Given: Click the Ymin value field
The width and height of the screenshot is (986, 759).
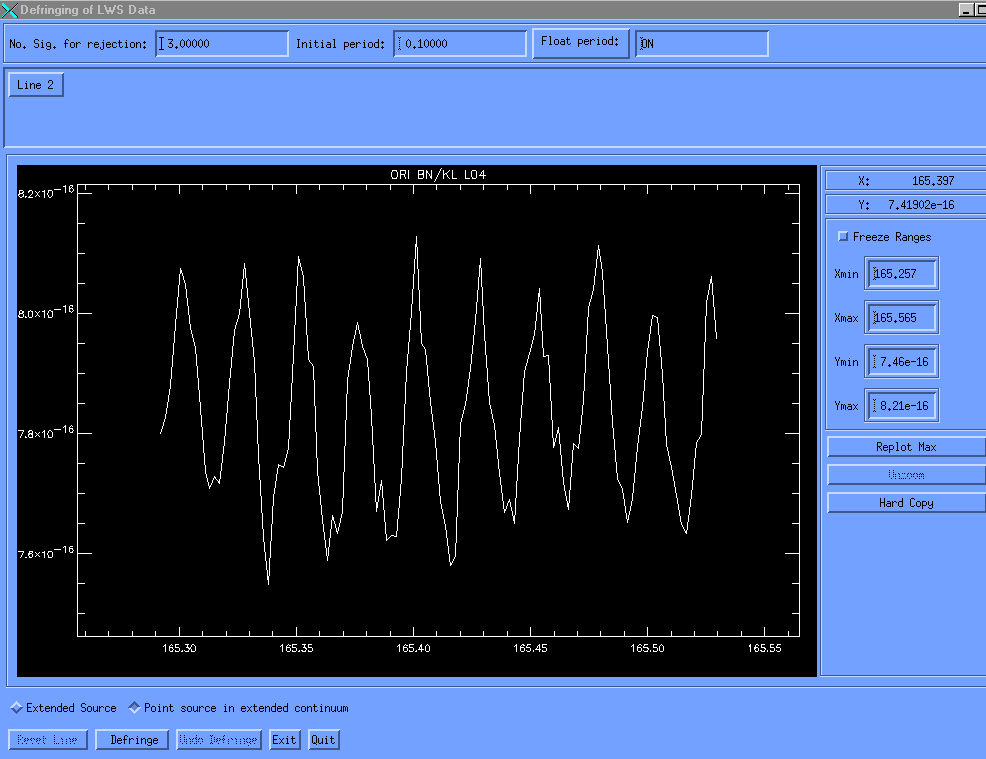Looking at the screenshot, I should click(902, 362).
